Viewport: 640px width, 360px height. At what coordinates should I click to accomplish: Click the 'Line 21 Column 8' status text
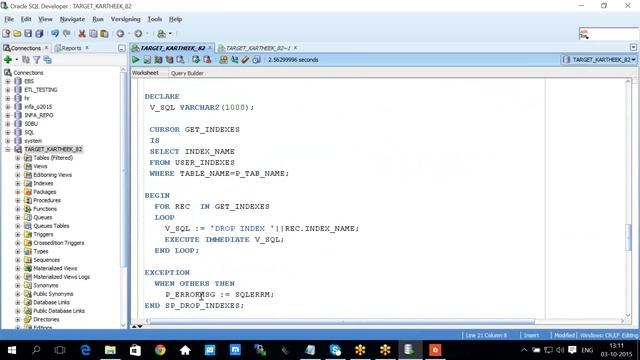click(x=486, y=336)
